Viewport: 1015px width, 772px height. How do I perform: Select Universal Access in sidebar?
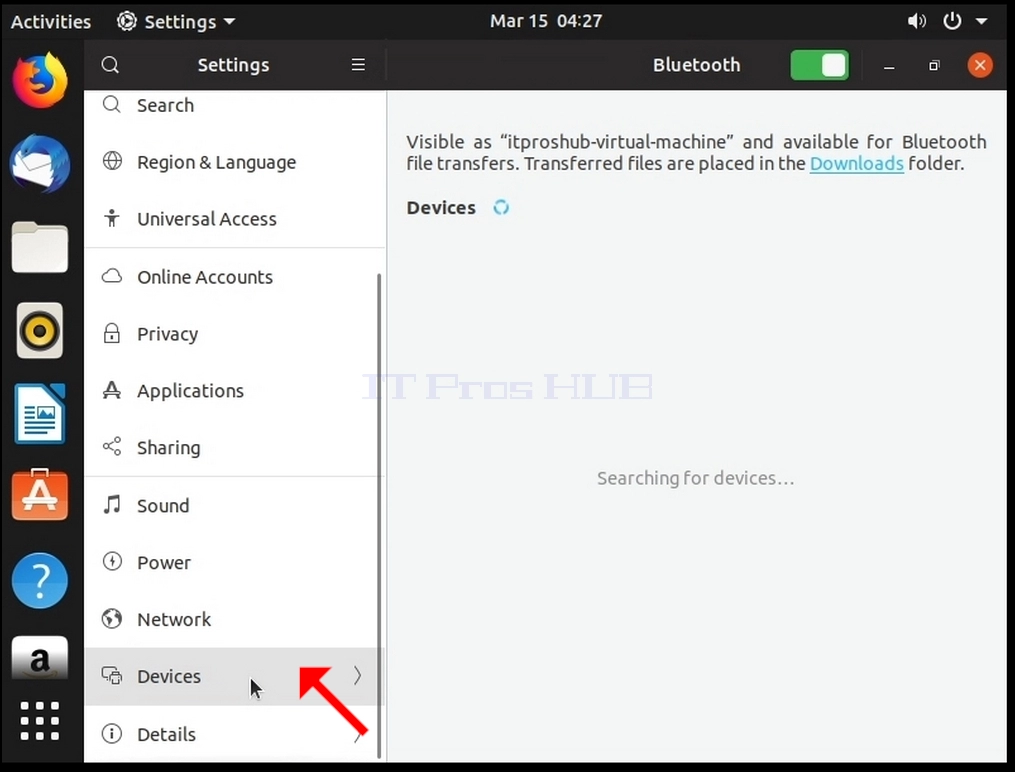[235, 219]
